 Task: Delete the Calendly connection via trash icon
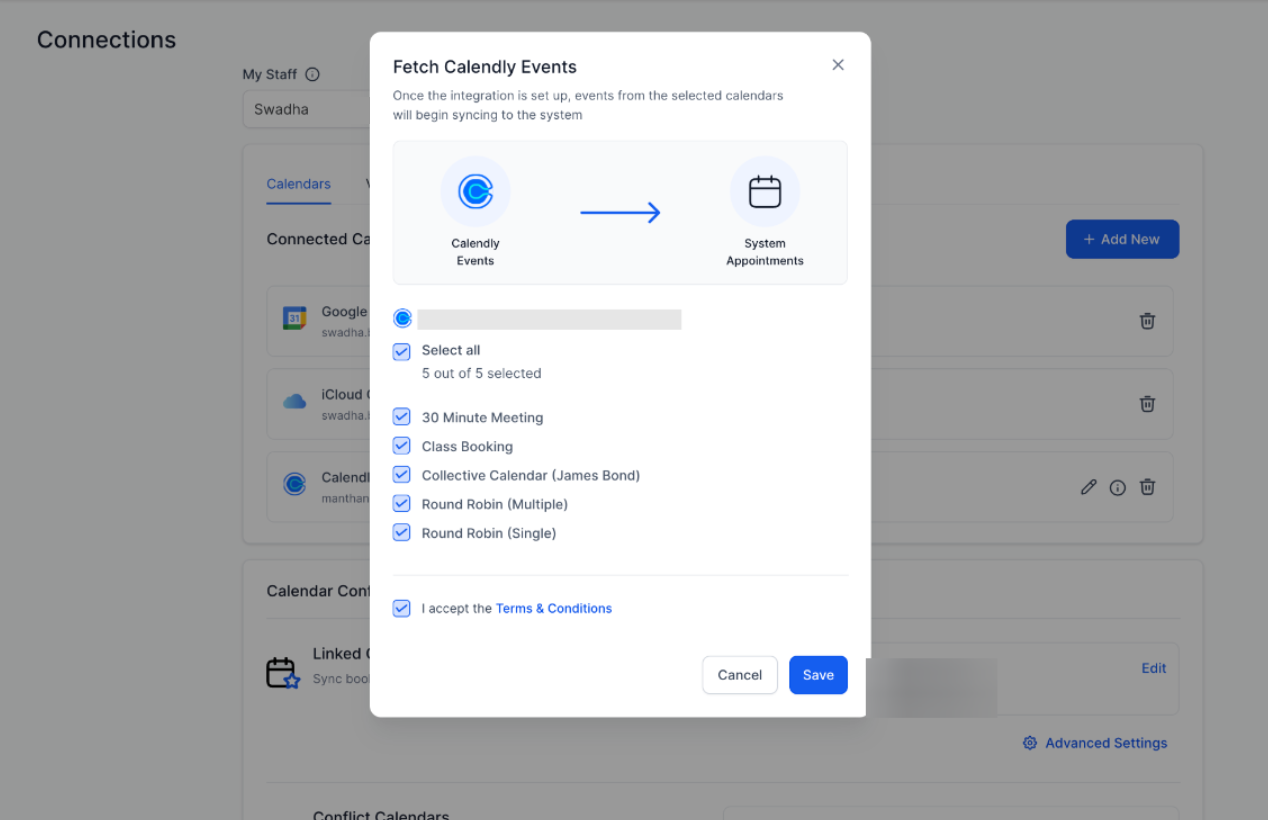(x=1147, y=487)
